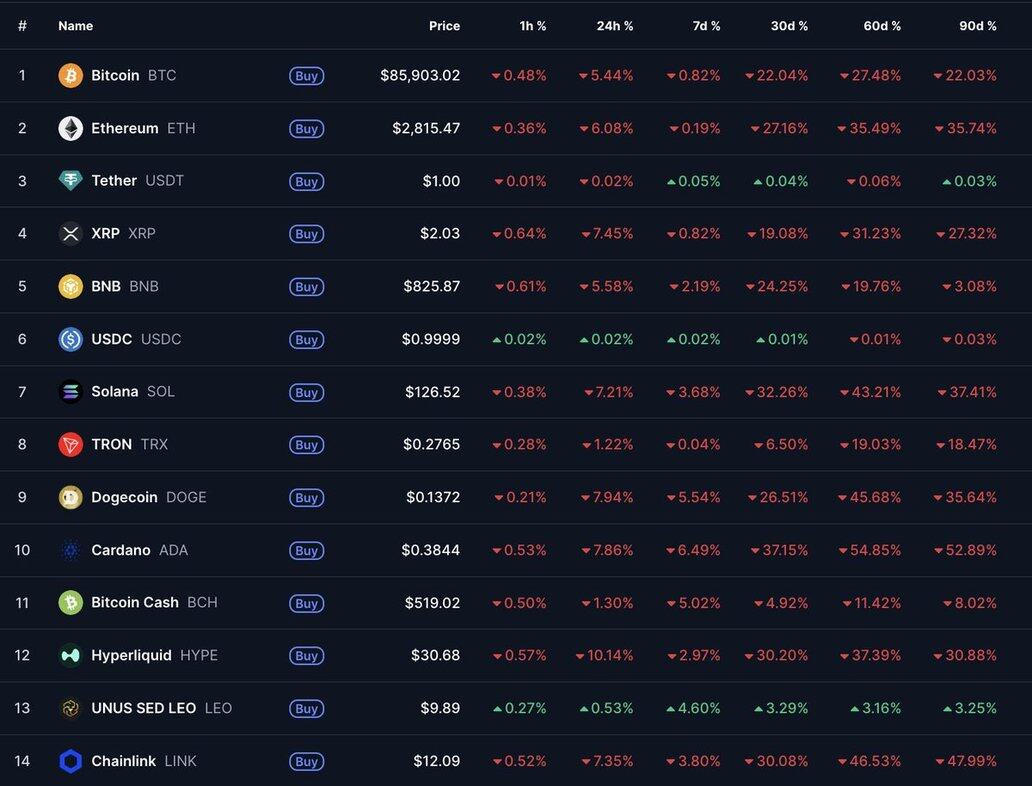The width and height of the screenshot is (1032, 786).
Task: Sort by the # rank column header
Action: pyautogui.click(x=22, y=26)
